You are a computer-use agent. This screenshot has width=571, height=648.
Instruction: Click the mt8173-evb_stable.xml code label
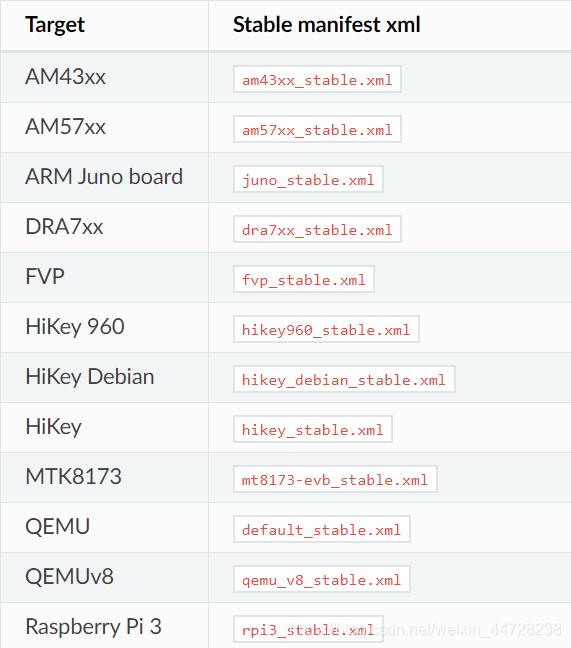[335, 479]
